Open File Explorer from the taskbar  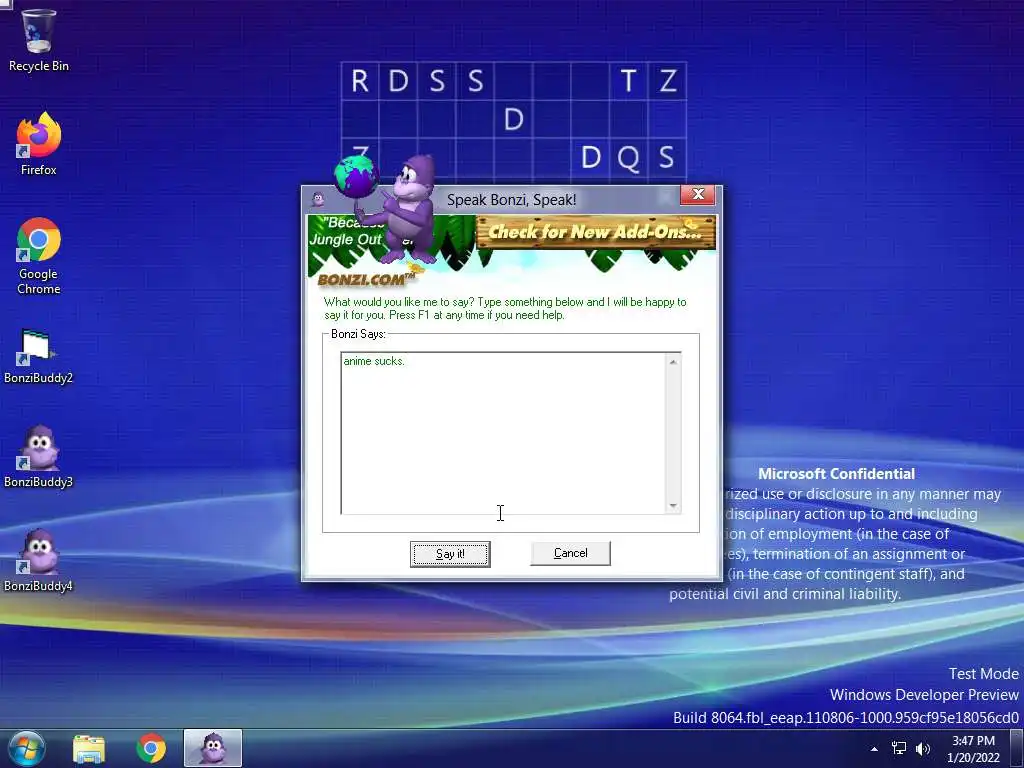click(89, 748)
